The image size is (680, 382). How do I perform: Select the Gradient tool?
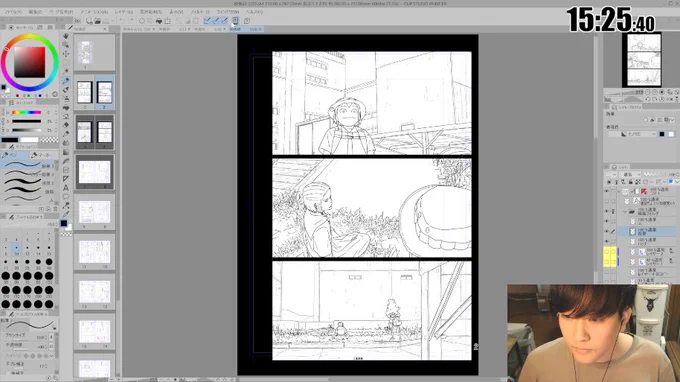pyautogui.click(x=65, y=152)
